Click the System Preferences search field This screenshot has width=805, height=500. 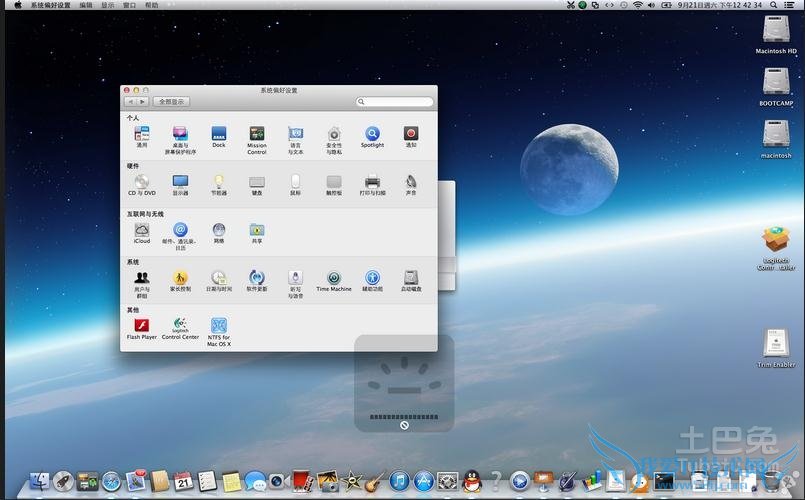397,102
